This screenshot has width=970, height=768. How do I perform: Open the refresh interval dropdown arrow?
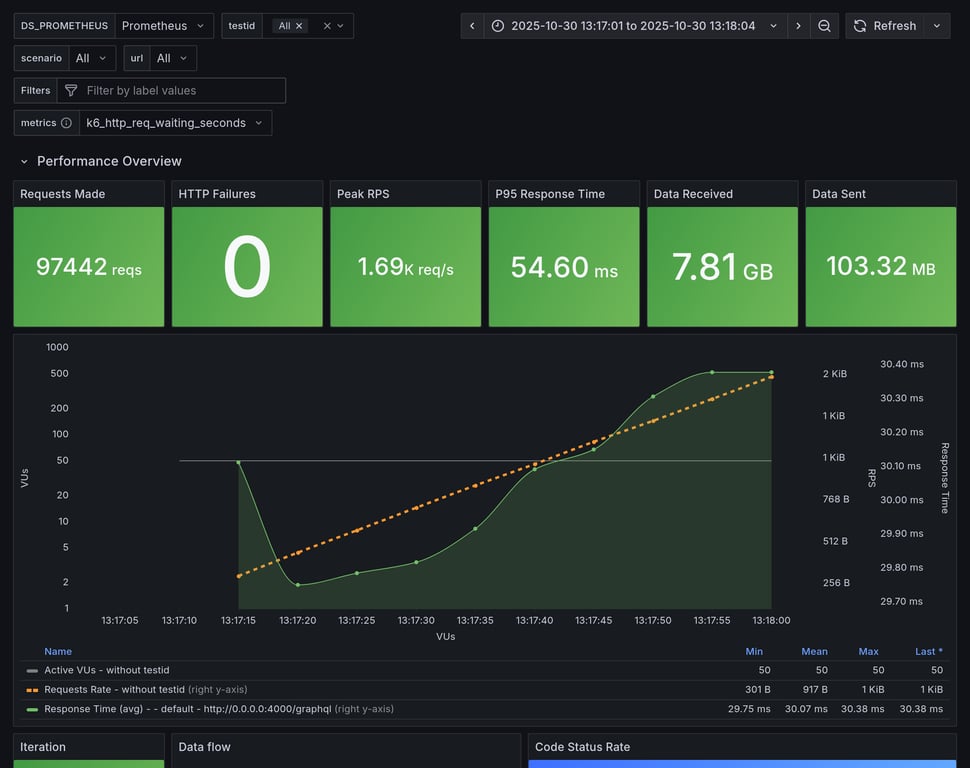pyautogui.click(x=937, y=26)
